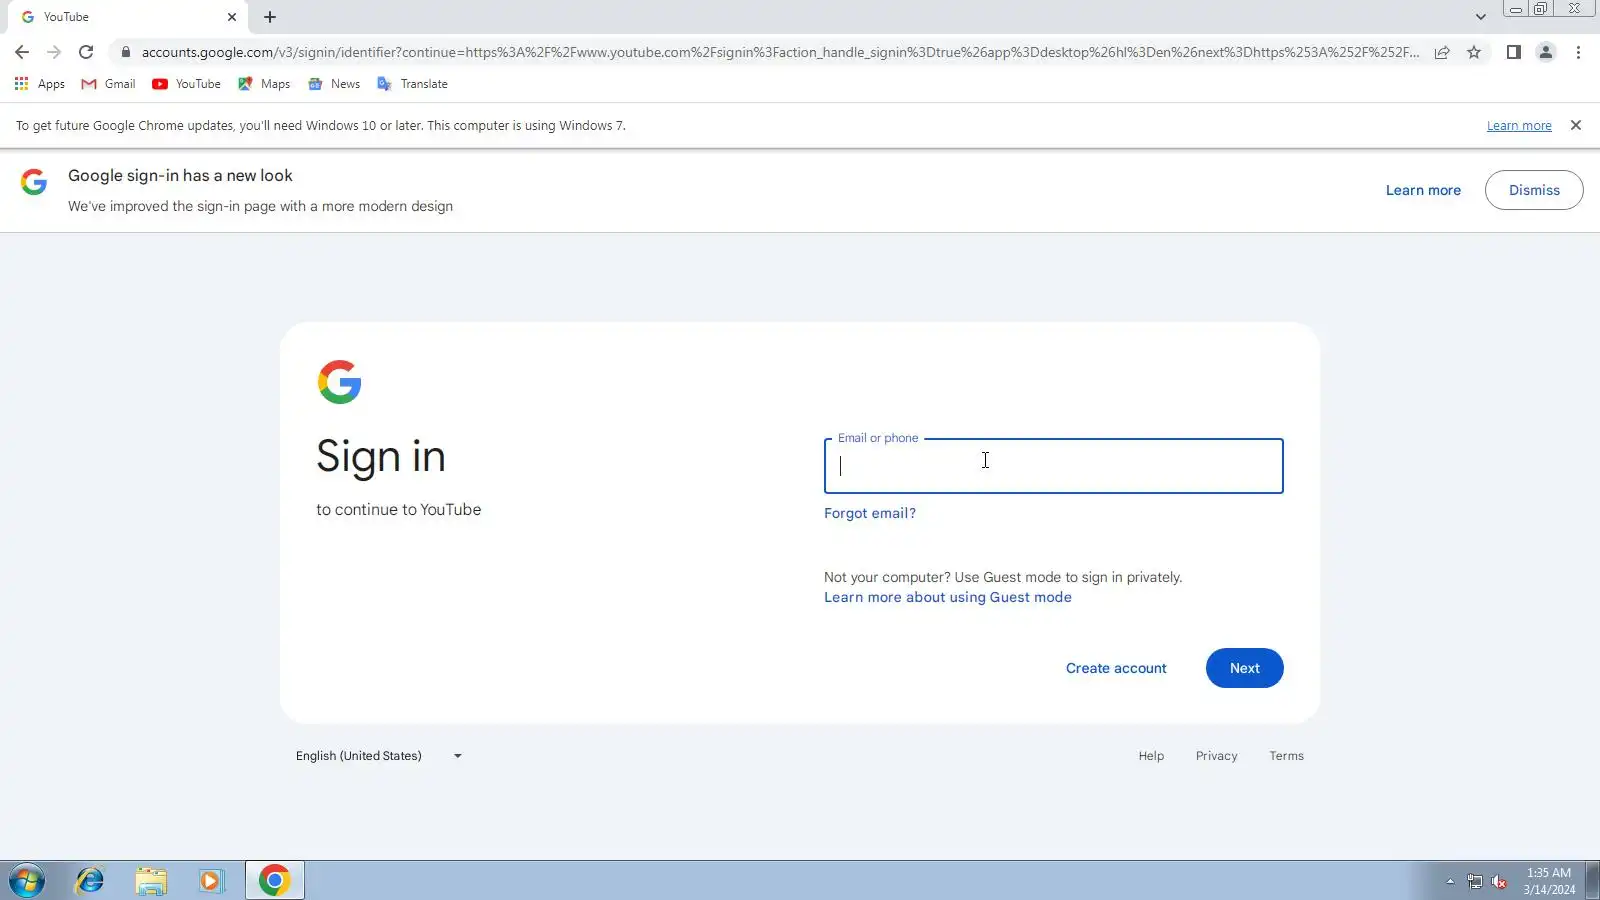
Task: Launch Internet Explorer from the taskbar
Action: click(90, 881)
